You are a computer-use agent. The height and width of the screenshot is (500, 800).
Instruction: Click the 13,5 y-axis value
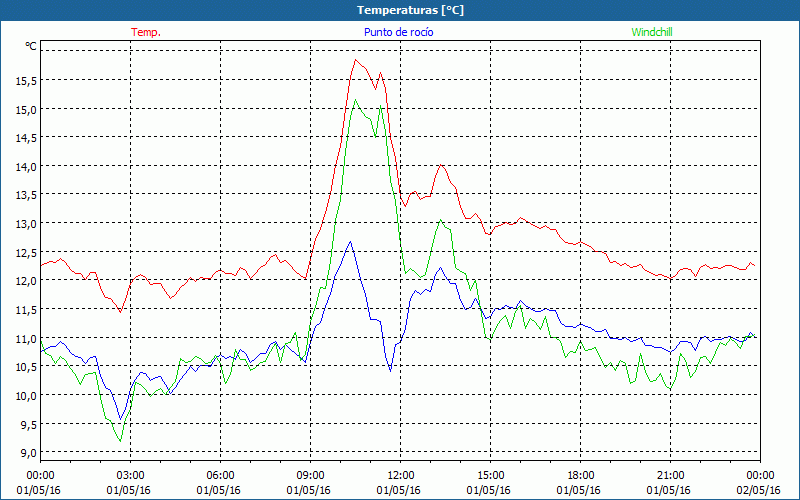tap(26, 194)
